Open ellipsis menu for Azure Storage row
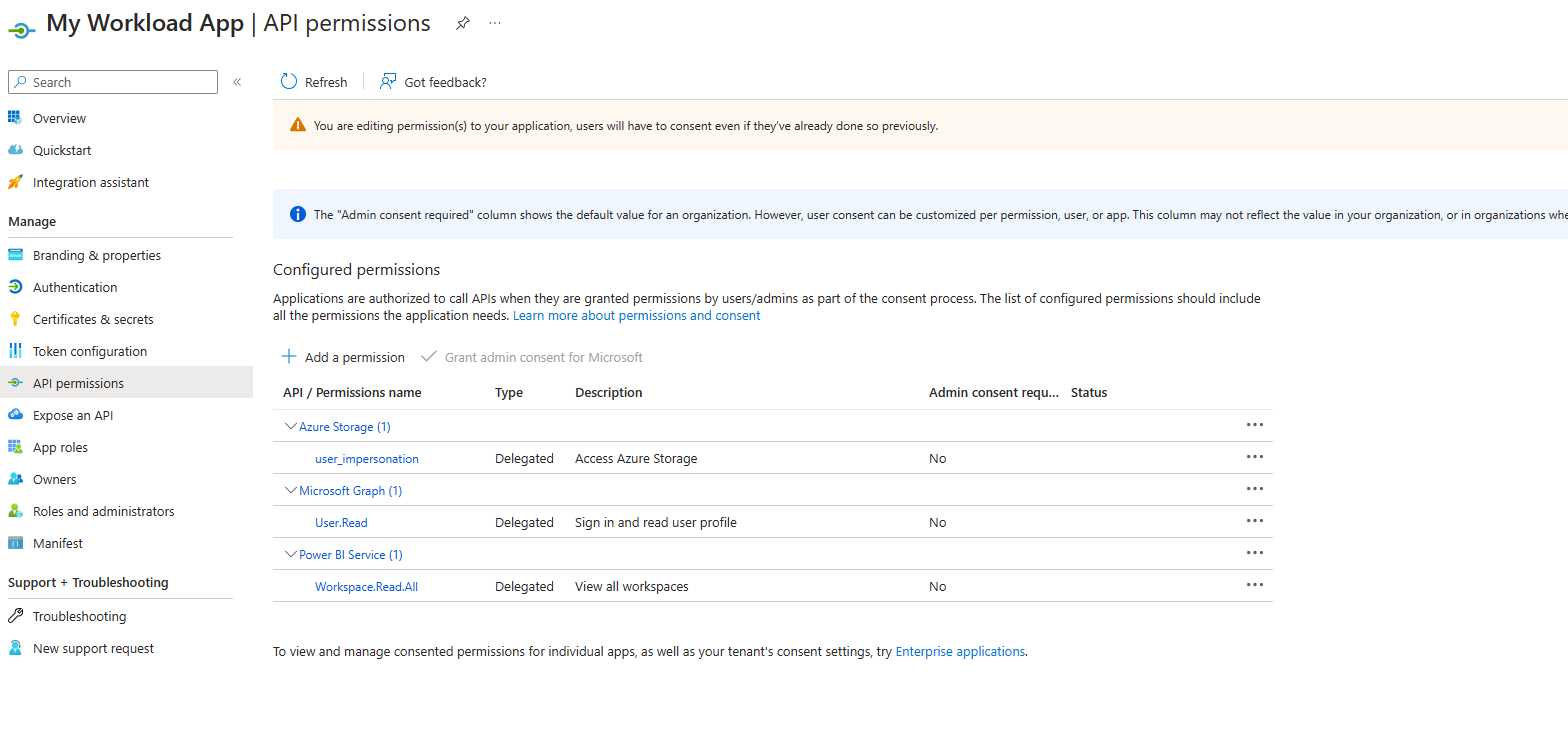 (1255, 425)
